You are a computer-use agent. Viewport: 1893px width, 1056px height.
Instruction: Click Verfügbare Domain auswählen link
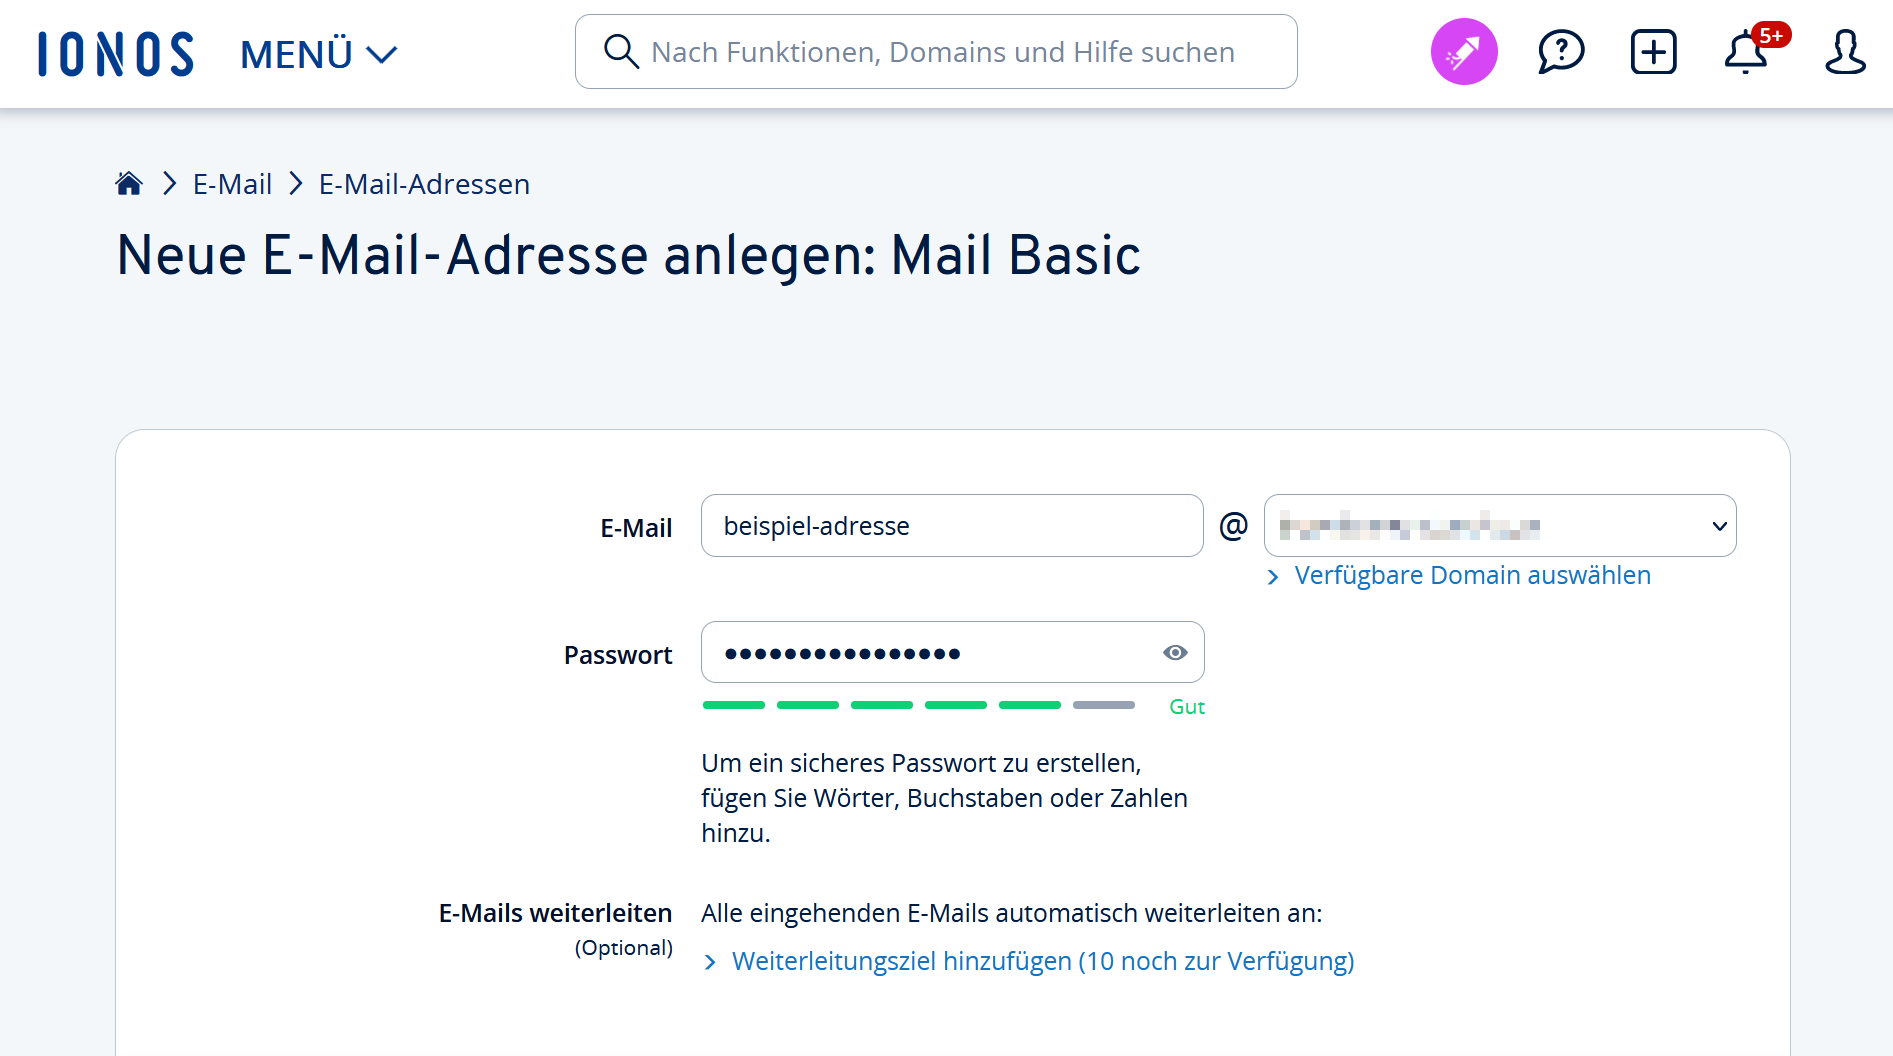click(x=1472, y=575)
